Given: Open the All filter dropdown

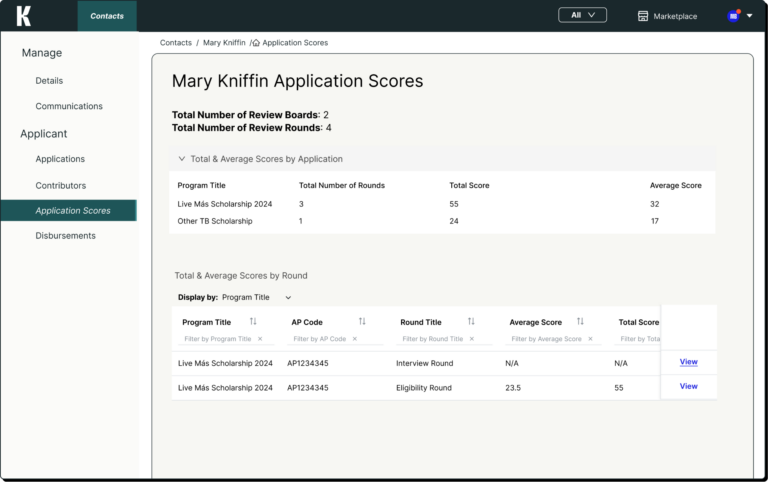Looking at the screenshot, I should click(582, 15).
